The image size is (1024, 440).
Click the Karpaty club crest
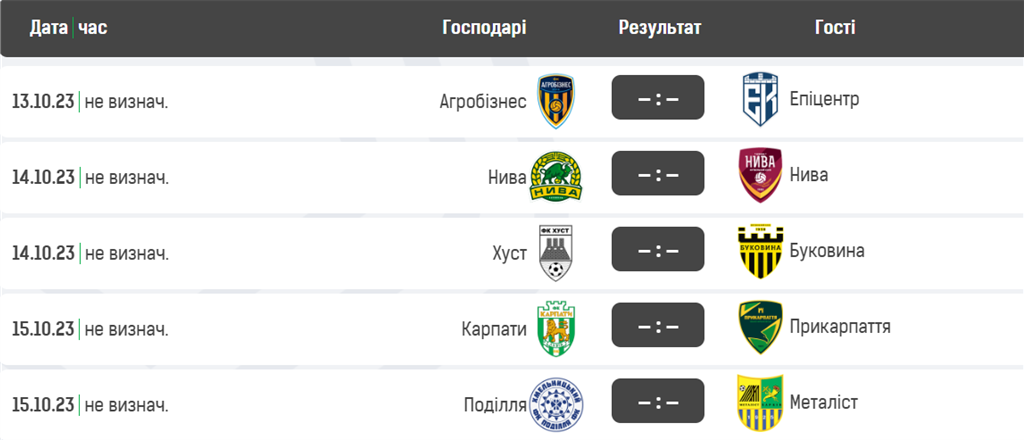(556, 328)
